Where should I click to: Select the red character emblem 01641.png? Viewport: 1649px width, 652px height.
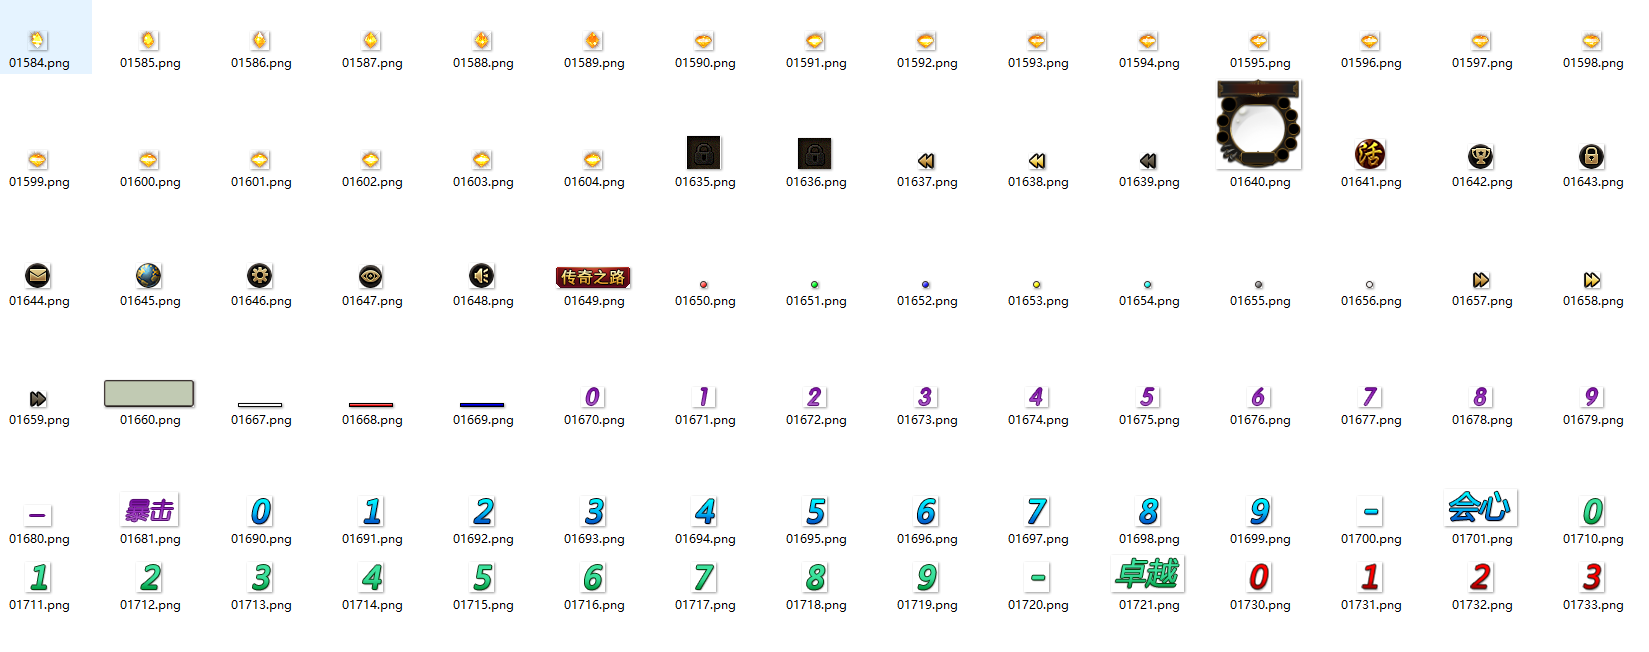(1370, 154)
